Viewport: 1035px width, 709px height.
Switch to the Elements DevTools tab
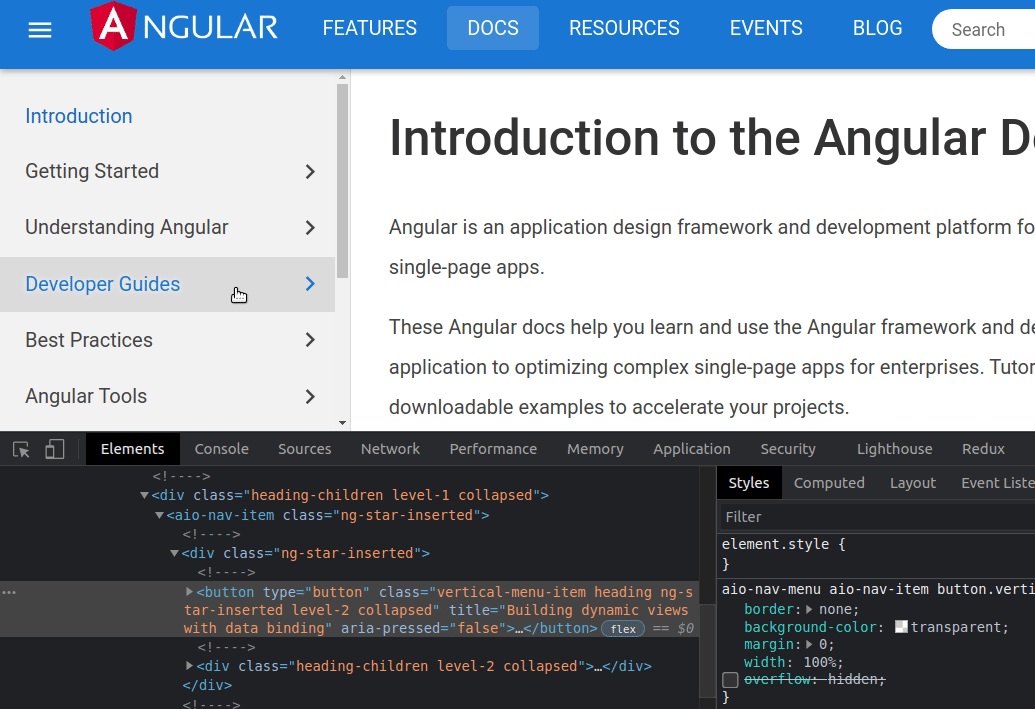coord(133,449)
